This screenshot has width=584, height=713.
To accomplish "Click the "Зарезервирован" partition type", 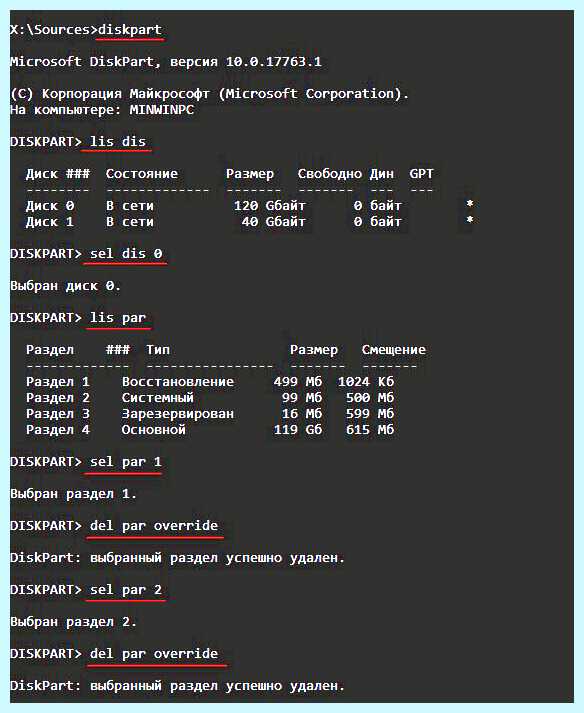I will coord(178,413).
